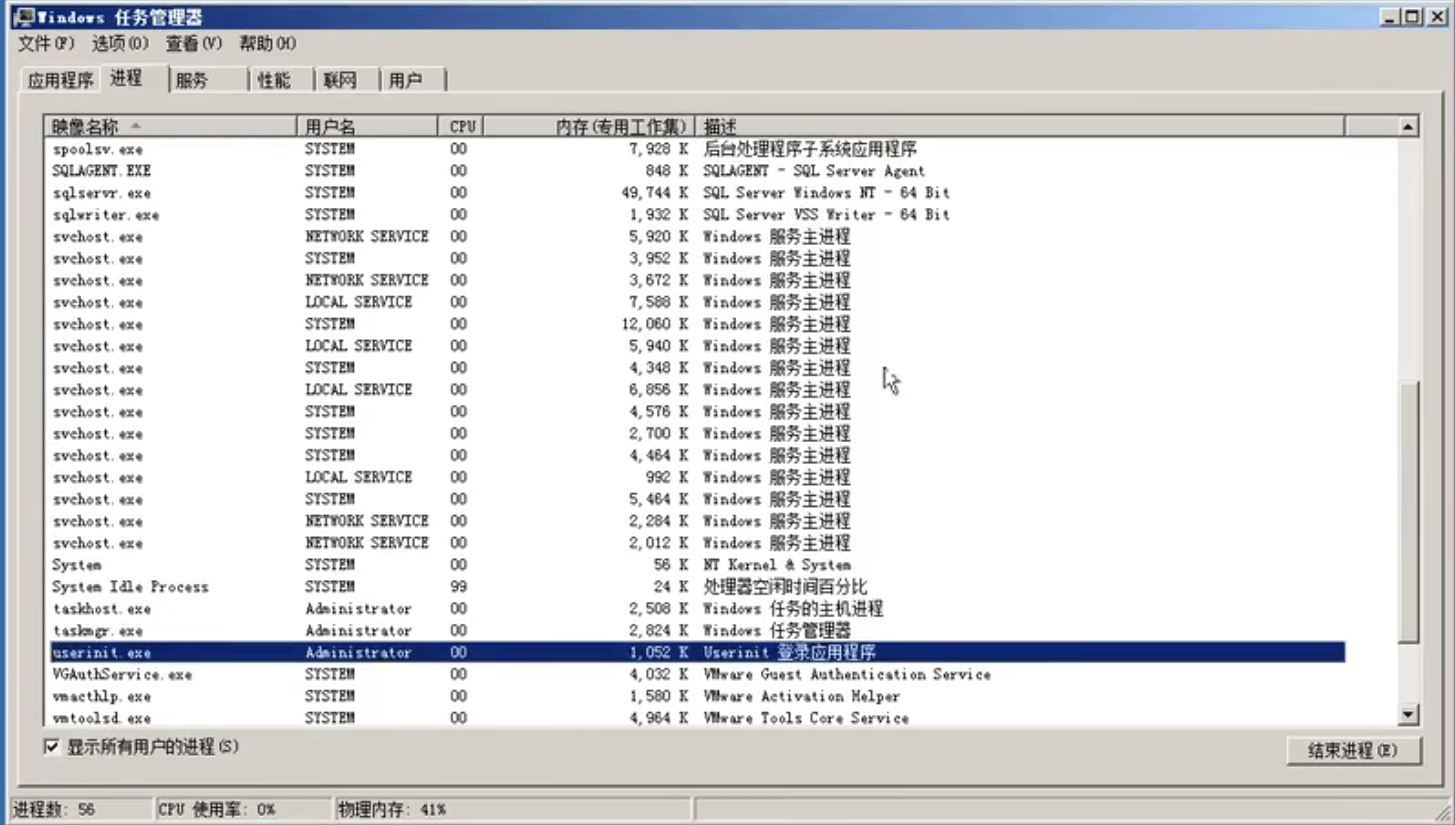
Task: Select the taskmgr.exe process row
Action: tap(697, 631)
